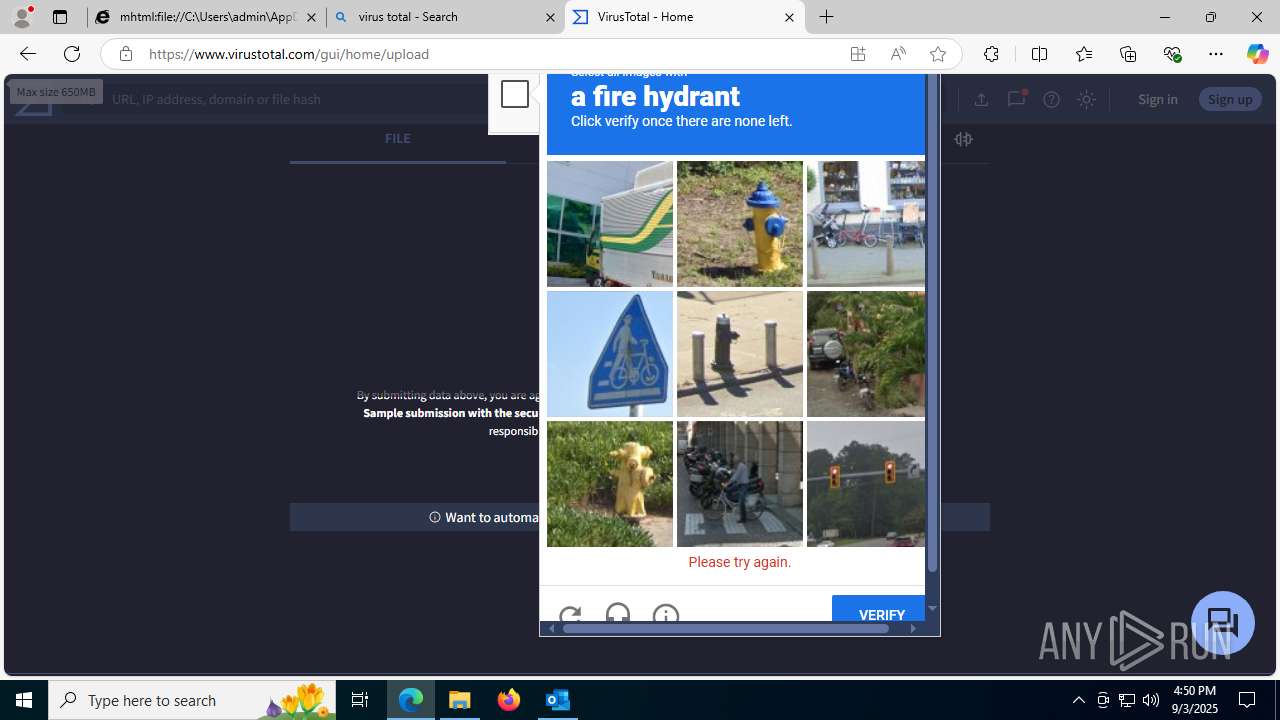This screenshot has height=720, width=1280.
Task: Click the VERIFY button
Action: coord(880,610)
